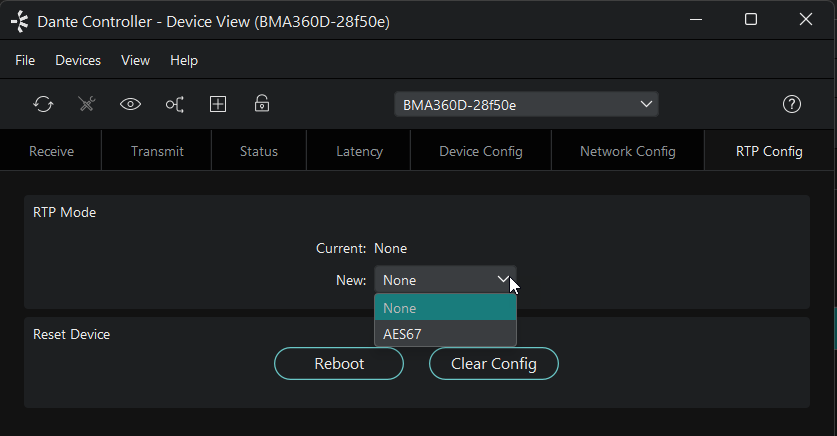The height and width of the screenshot is (436, 837).
Task: Click the Dante Controller logo in title bar
Action: click(x=20, y=21)
